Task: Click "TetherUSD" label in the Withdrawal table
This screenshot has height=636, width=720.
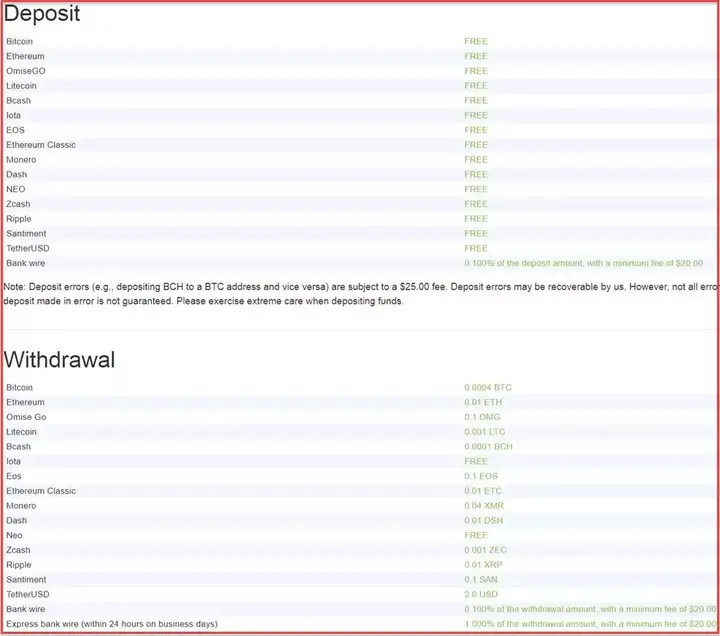Action: click(28, 594)
